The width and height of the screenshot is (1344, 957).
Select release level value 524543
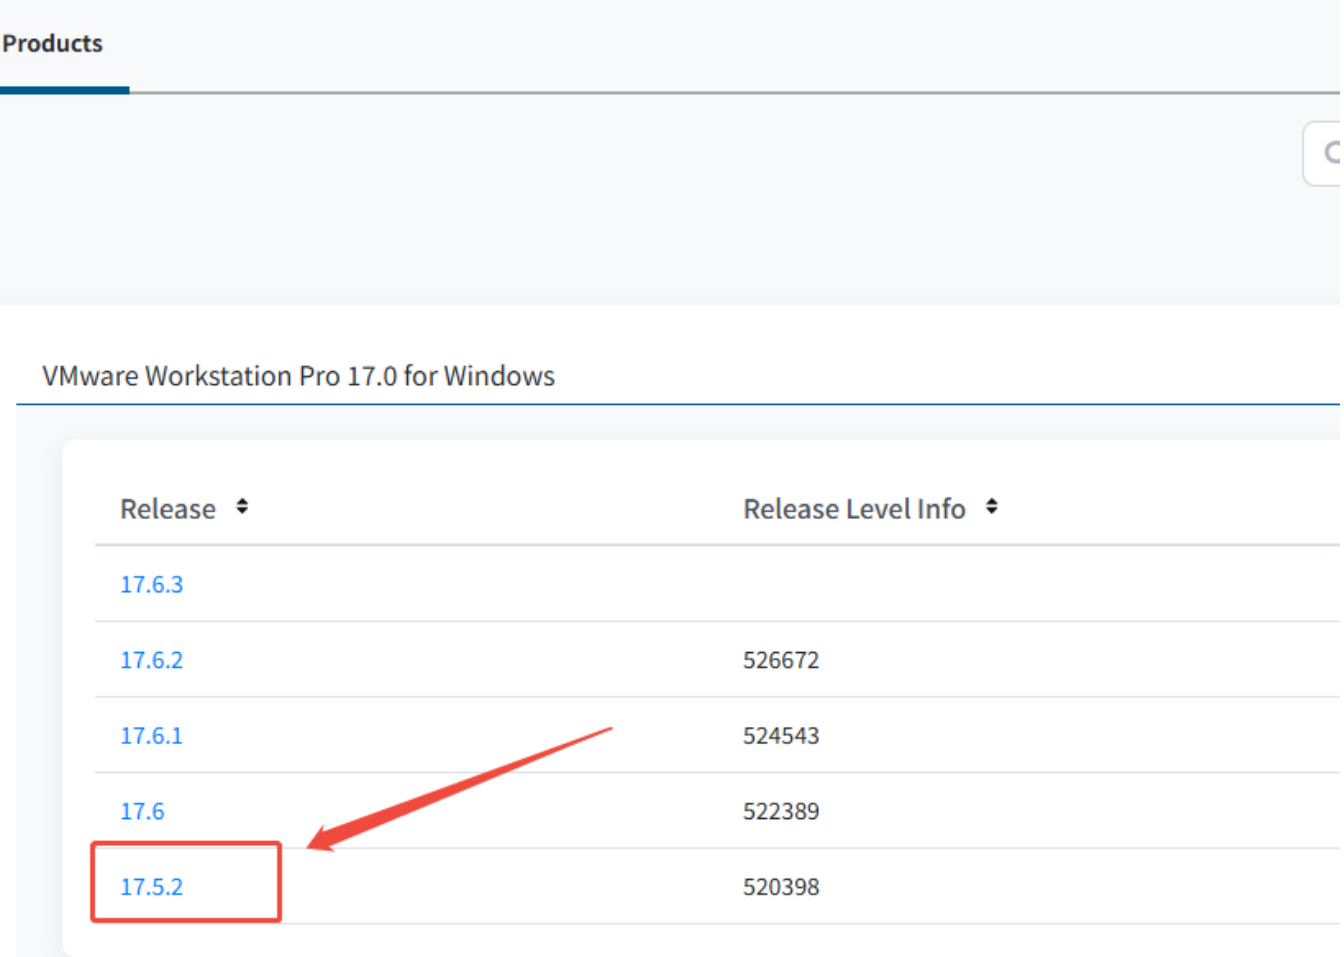coord(781,736)
